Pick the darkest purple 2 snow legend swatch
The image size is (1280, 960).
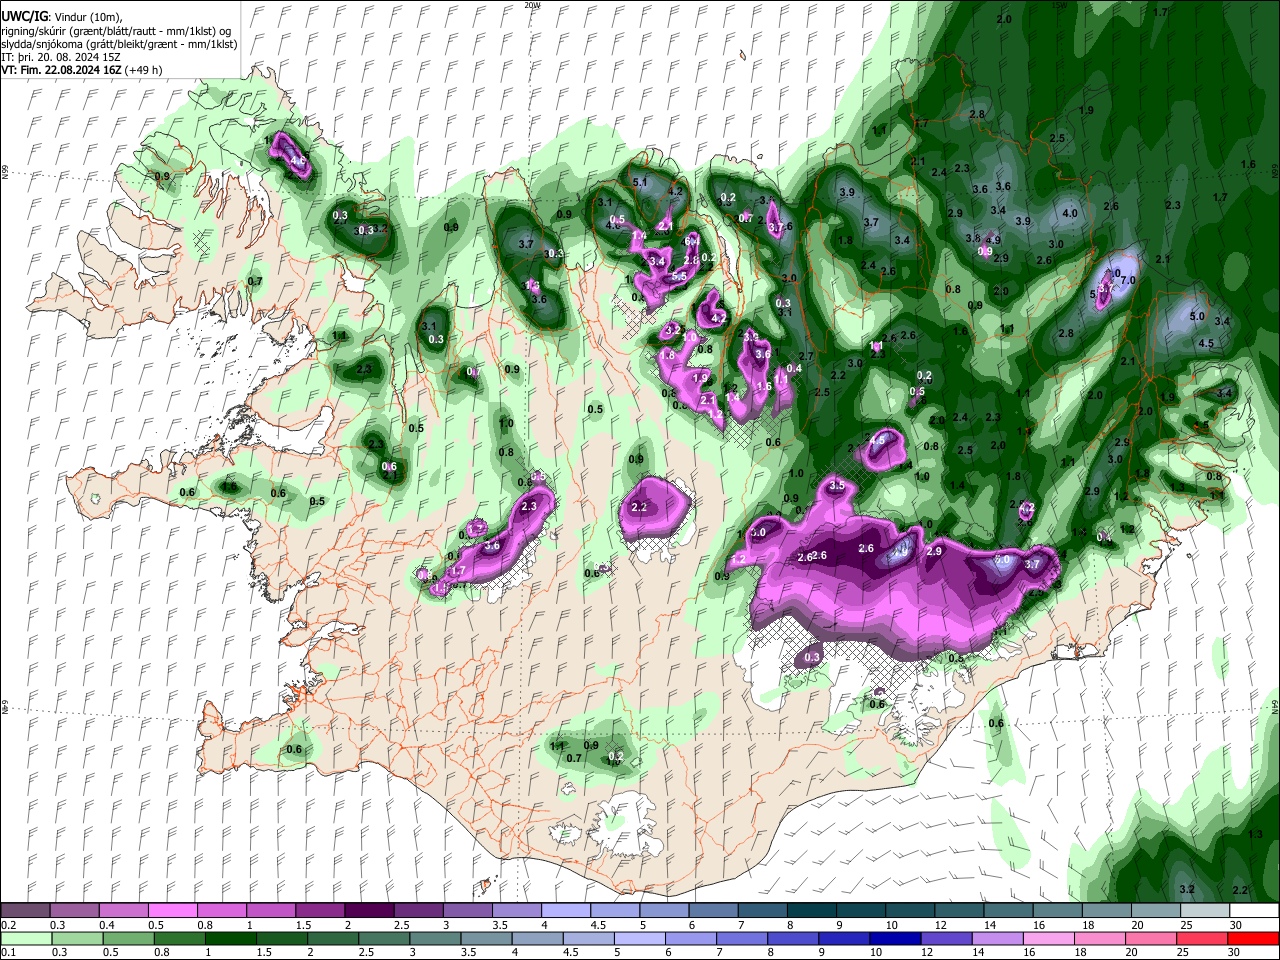click(x=368, y=911)
